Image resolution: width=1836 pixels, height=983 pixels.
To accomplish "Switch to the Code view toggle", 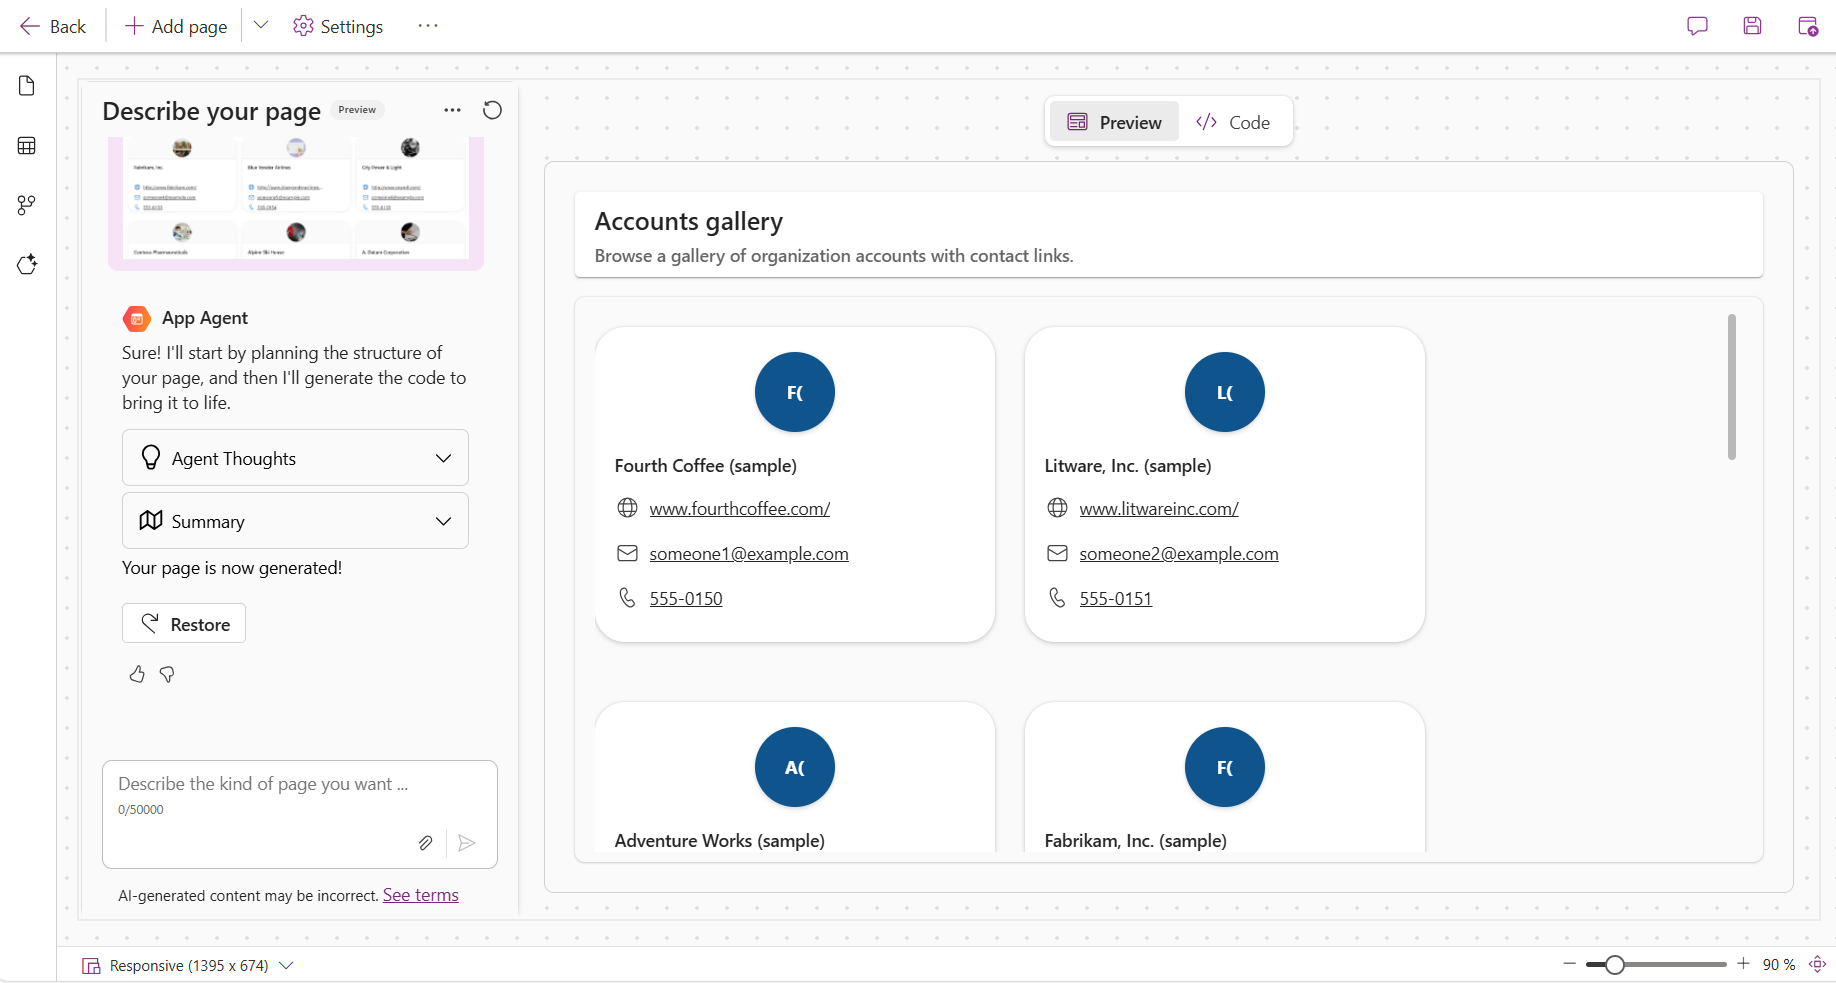I will point(1233,121).
